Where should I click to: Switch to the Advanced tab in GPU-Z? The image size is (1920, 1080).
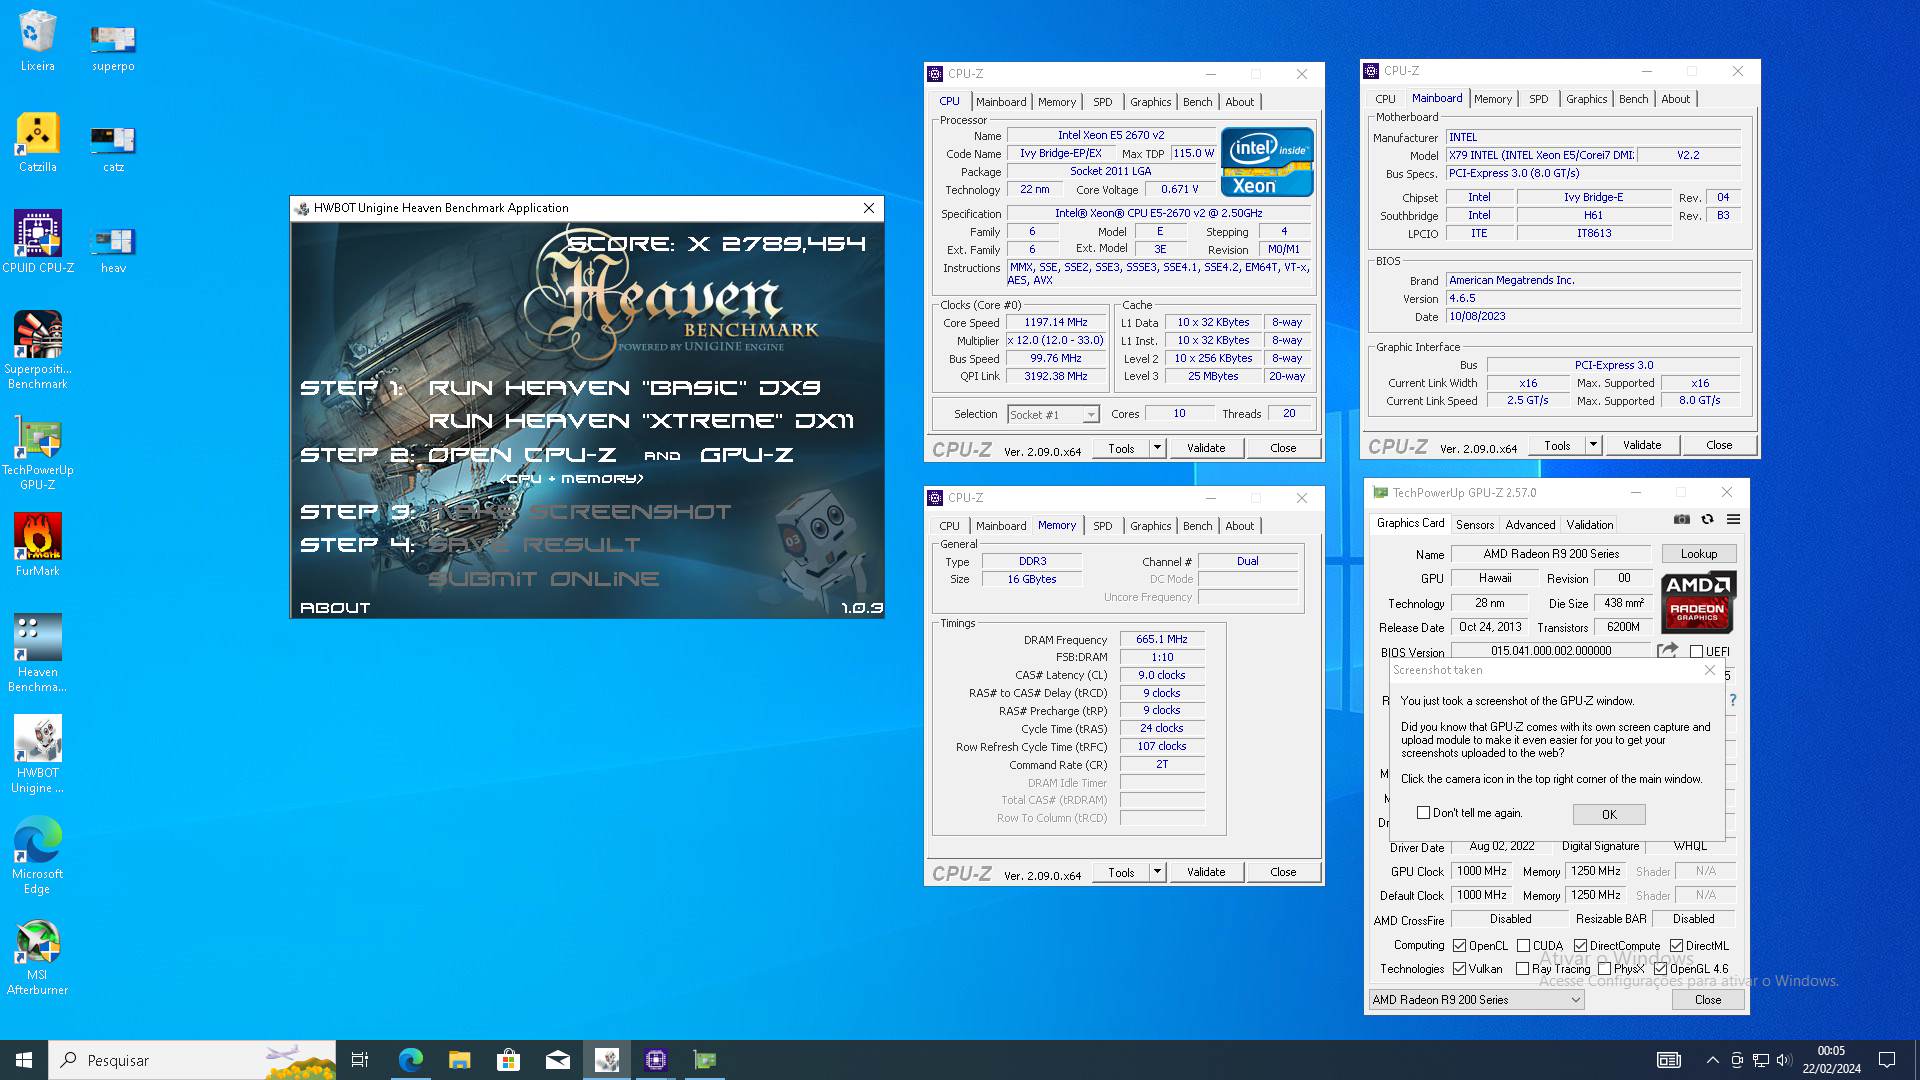pyautogui.click(x=1530, y=524)
